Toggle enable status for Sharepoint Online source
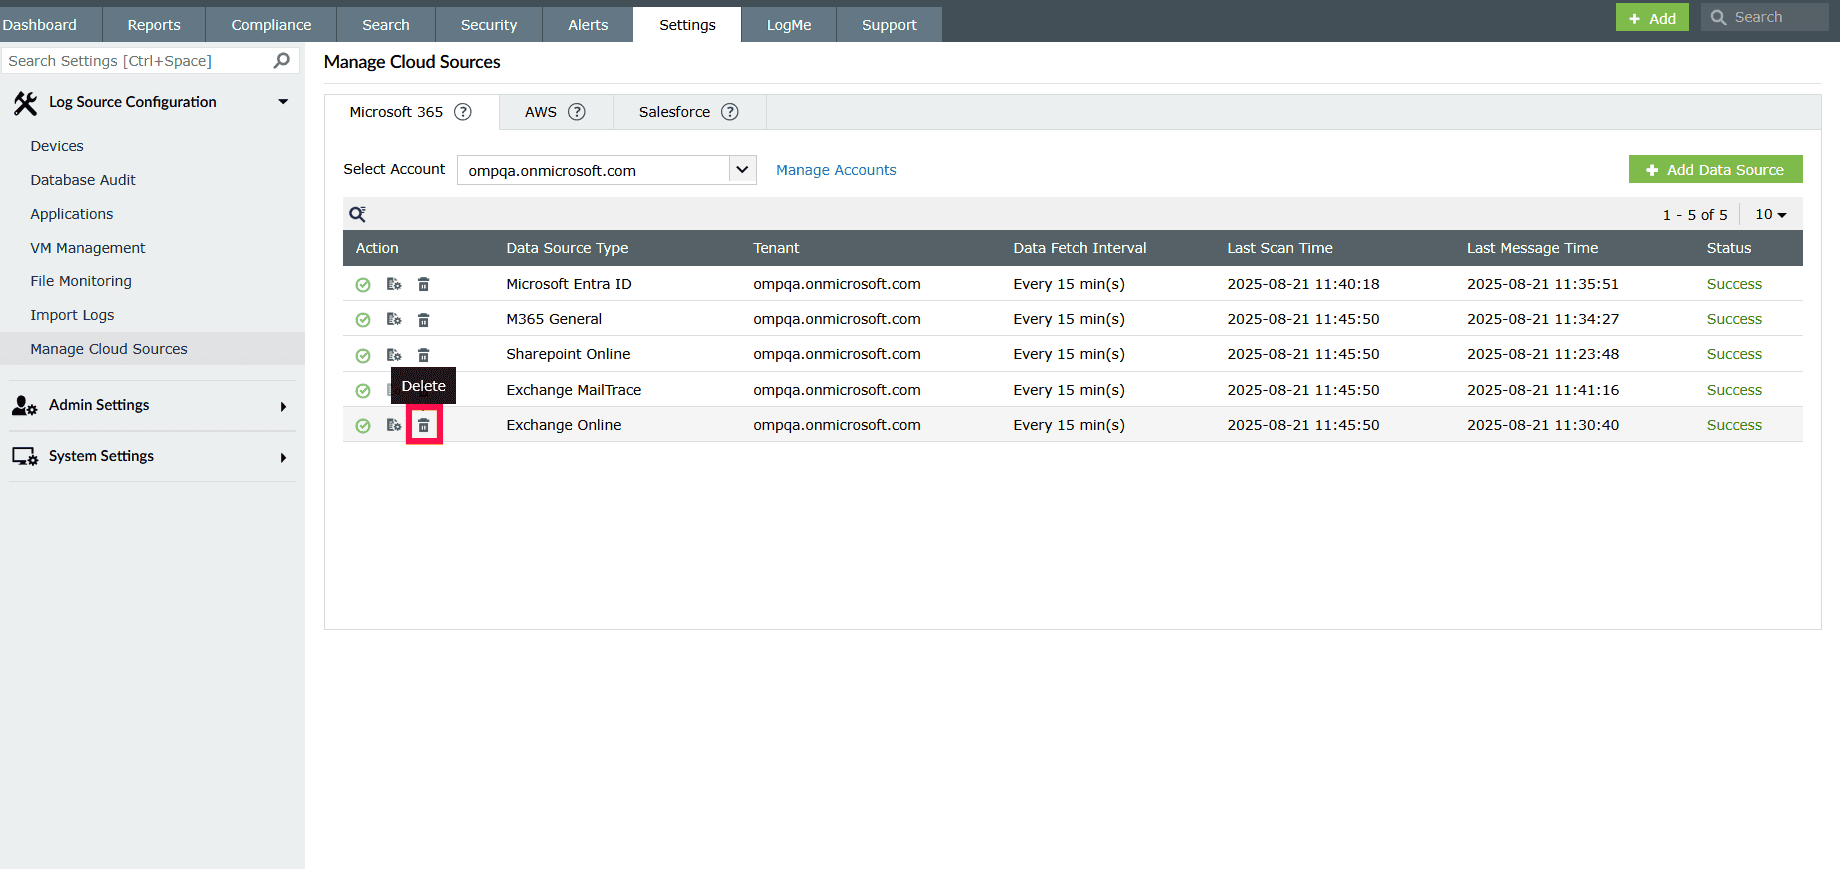 [363, 355]
